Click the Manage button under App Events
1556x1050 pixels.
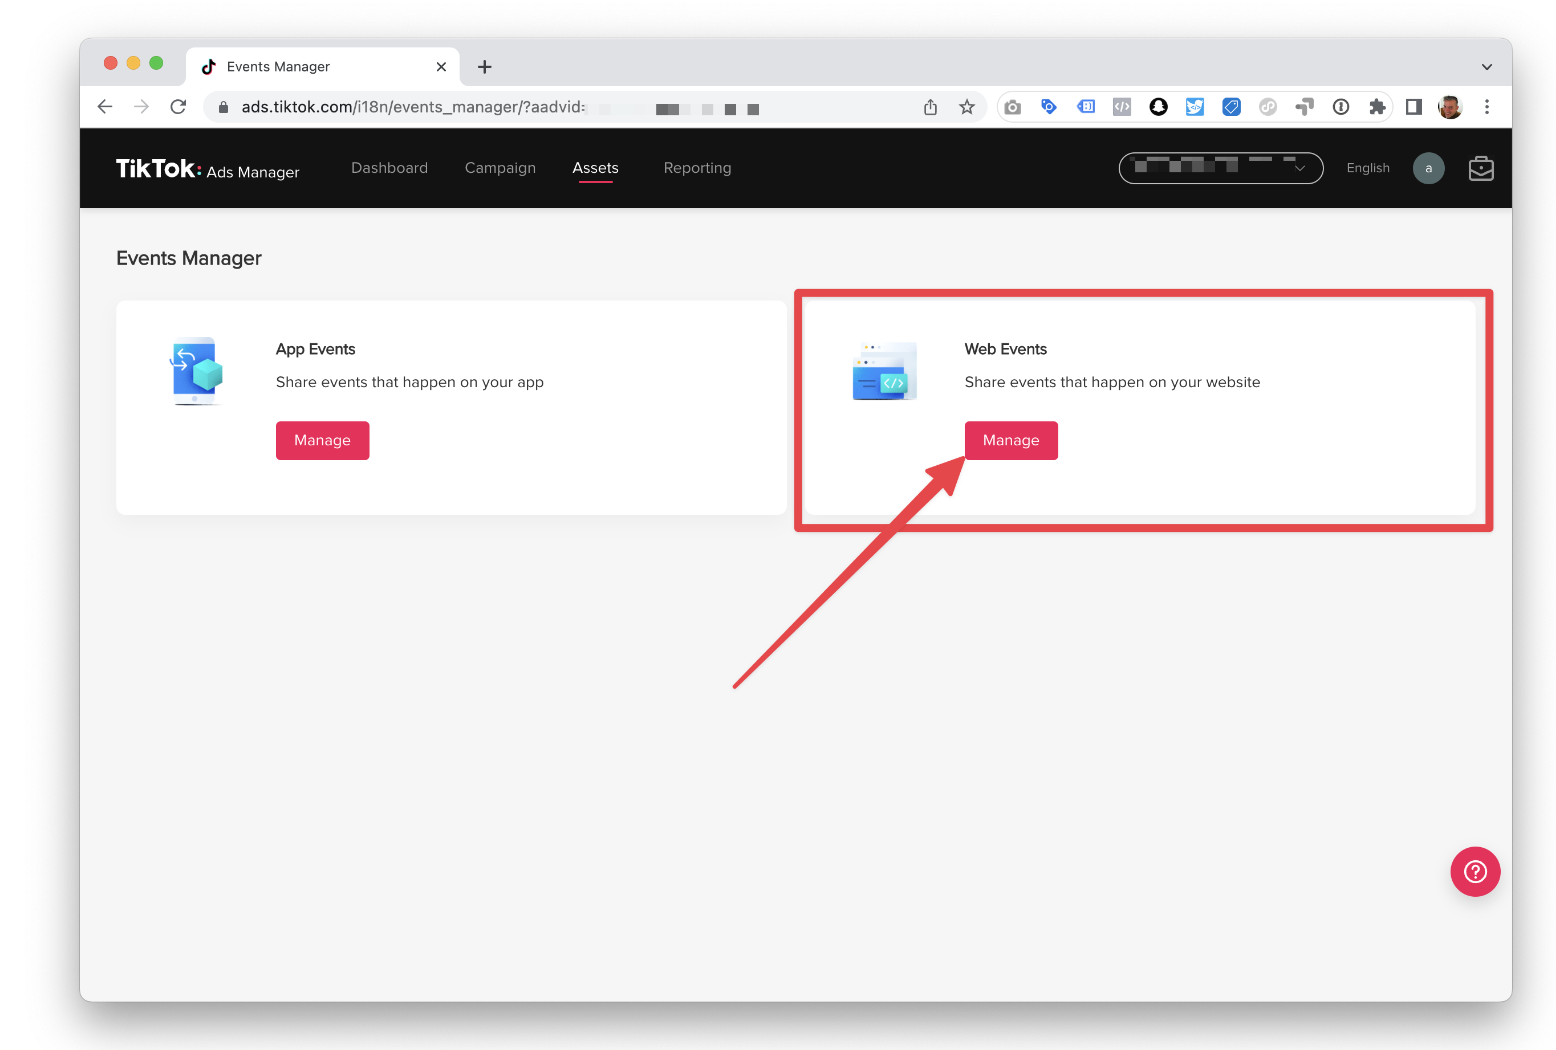(322, 440)
